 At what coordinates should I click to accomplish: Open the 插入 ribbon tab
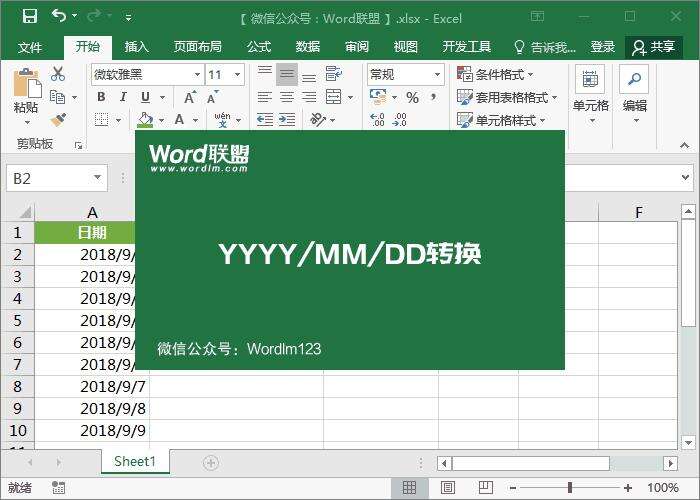pos(137,47)
